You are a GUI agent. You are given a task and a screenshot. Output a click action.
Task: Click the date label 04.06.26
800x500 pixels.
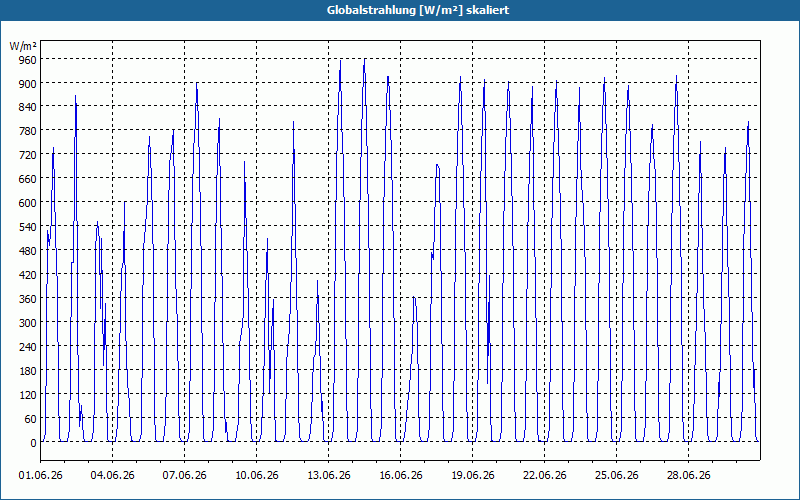[113, 476]
